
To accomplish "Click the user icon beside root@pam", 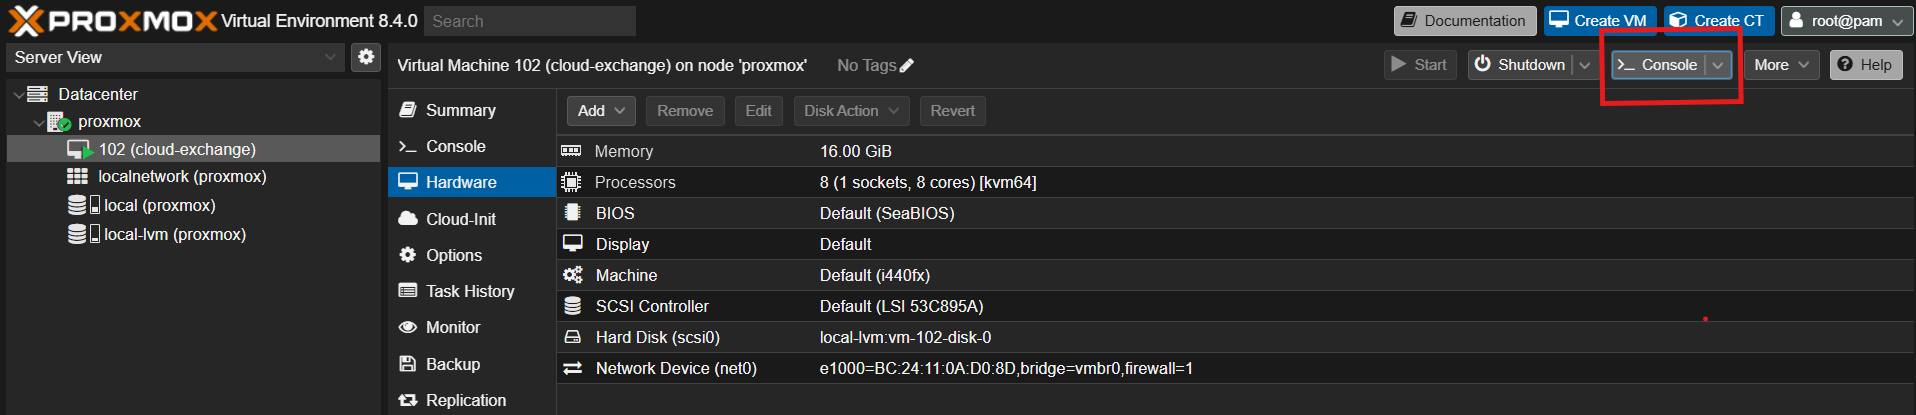I will coord(1796,20).
